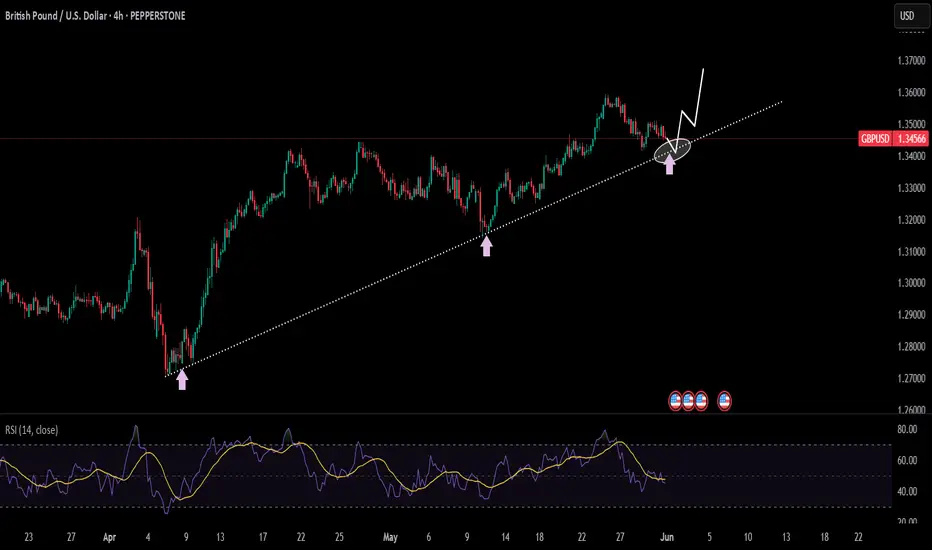Screen dimensions: 932x550
Task: Click the 1.28000 price axis label
Action: click(x=911, y=347)
